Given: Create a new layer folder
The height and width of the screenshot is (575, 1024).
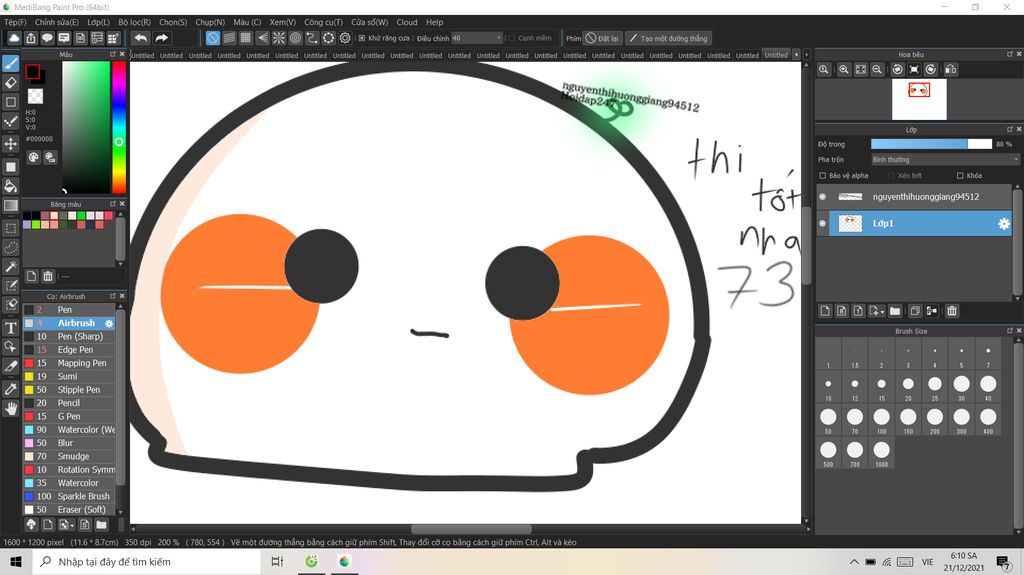Looking at the screenshot, I should tap(895, 311).
